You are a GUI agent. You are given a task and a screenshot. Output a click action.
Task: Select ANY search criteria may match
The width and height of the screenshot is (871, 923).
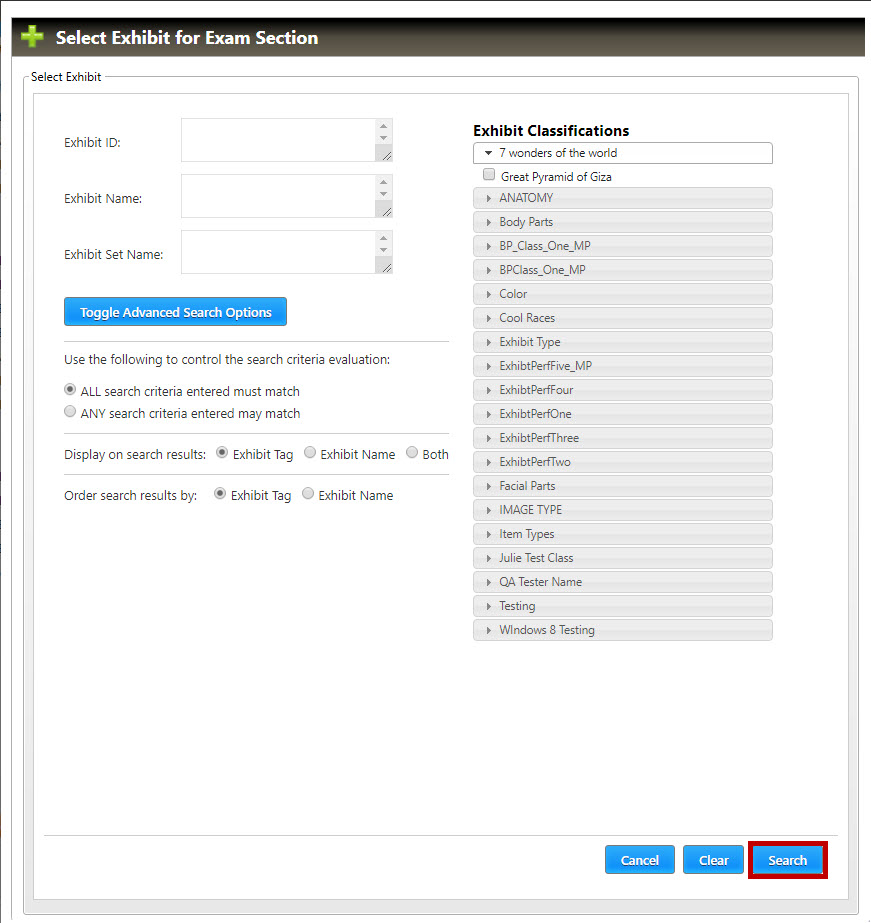pyautogui.click(x=70, y=412)
